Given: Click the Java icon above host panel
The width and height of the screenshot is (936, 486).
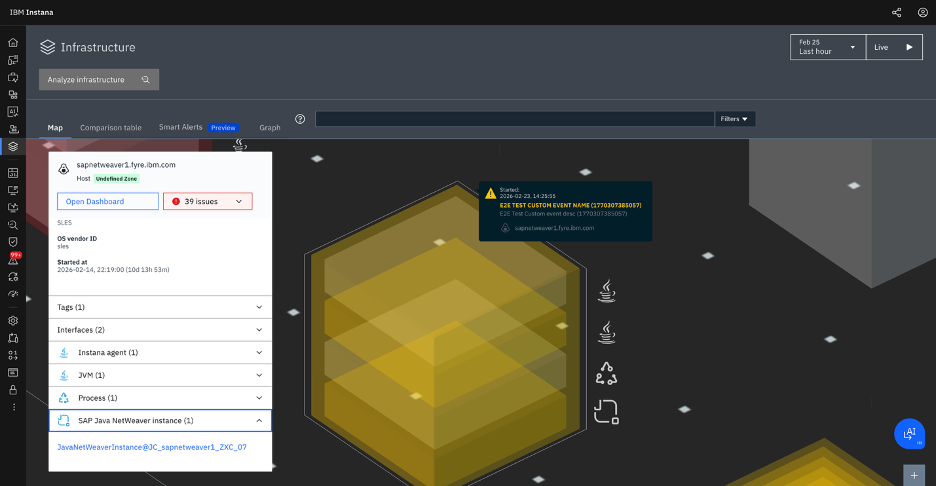Looking at the screenshot, I should 239,145.
